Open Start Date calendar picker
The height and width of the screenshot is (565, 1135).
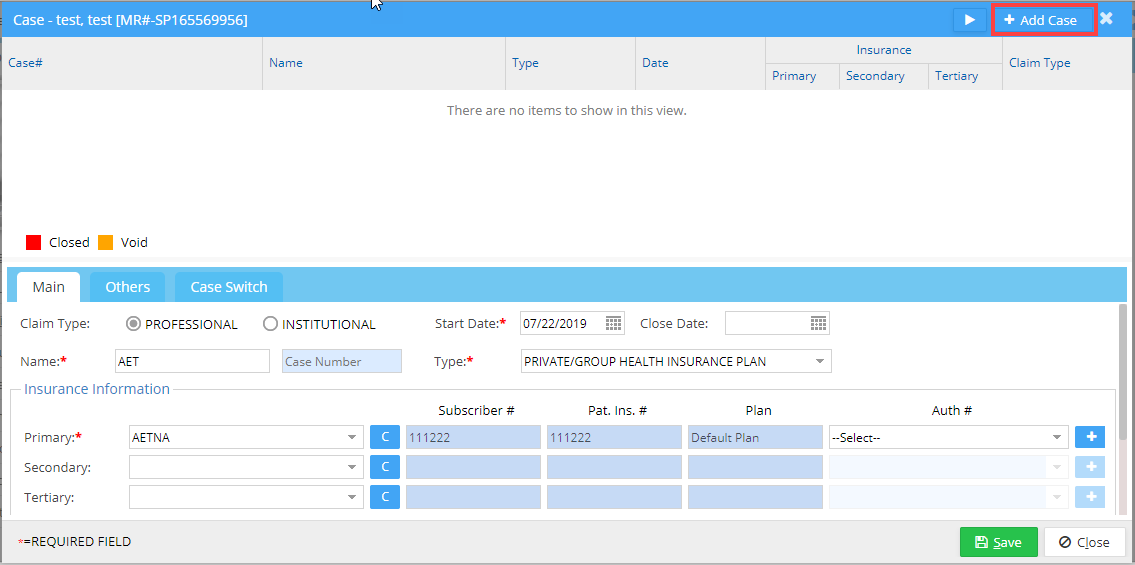pyautogui.click(x=613, y=323)
